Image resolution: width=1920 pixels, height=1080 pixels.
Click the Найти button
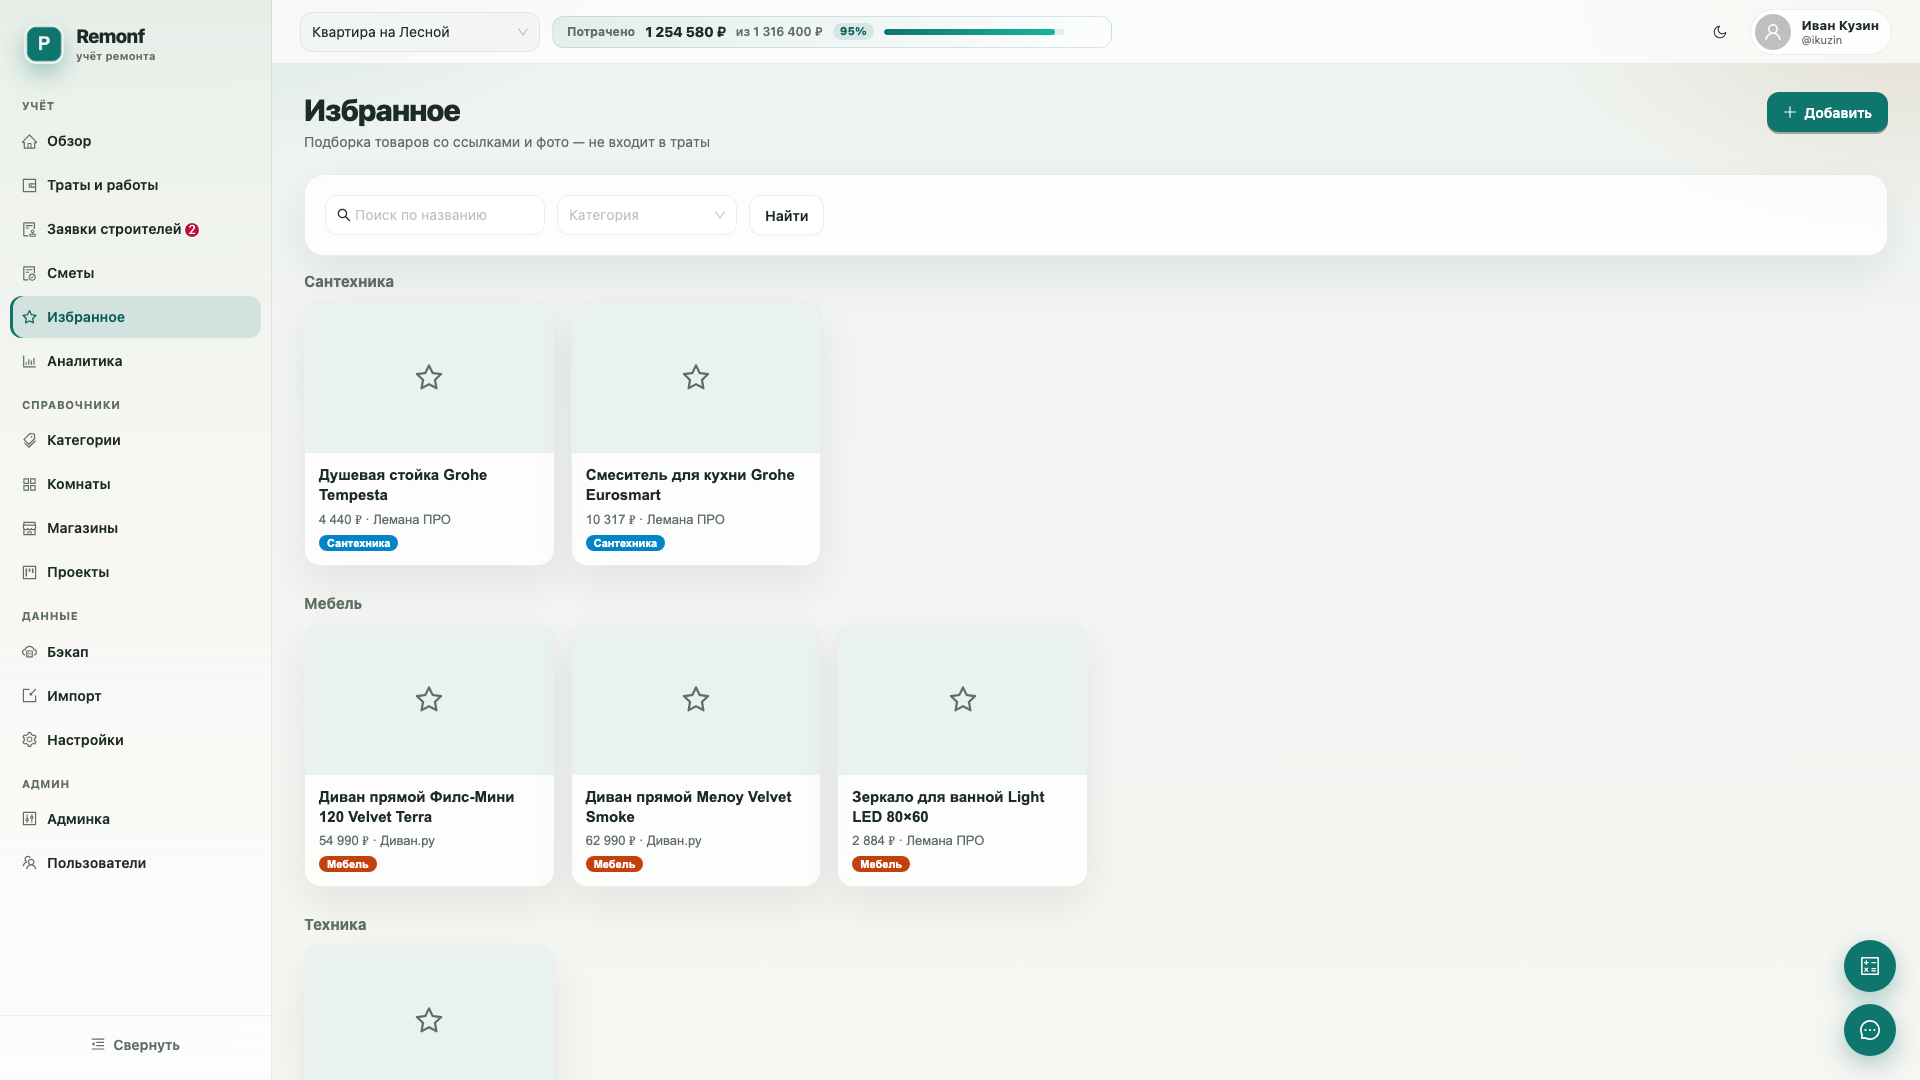(x=786, y=215)
